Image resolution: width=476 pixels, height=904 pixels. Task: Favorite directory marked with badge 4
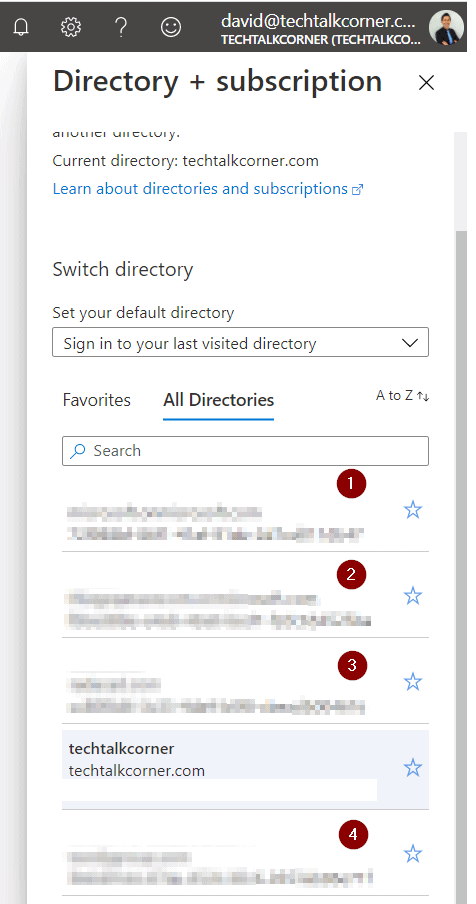pyautogui.click(x=413, y=854)
